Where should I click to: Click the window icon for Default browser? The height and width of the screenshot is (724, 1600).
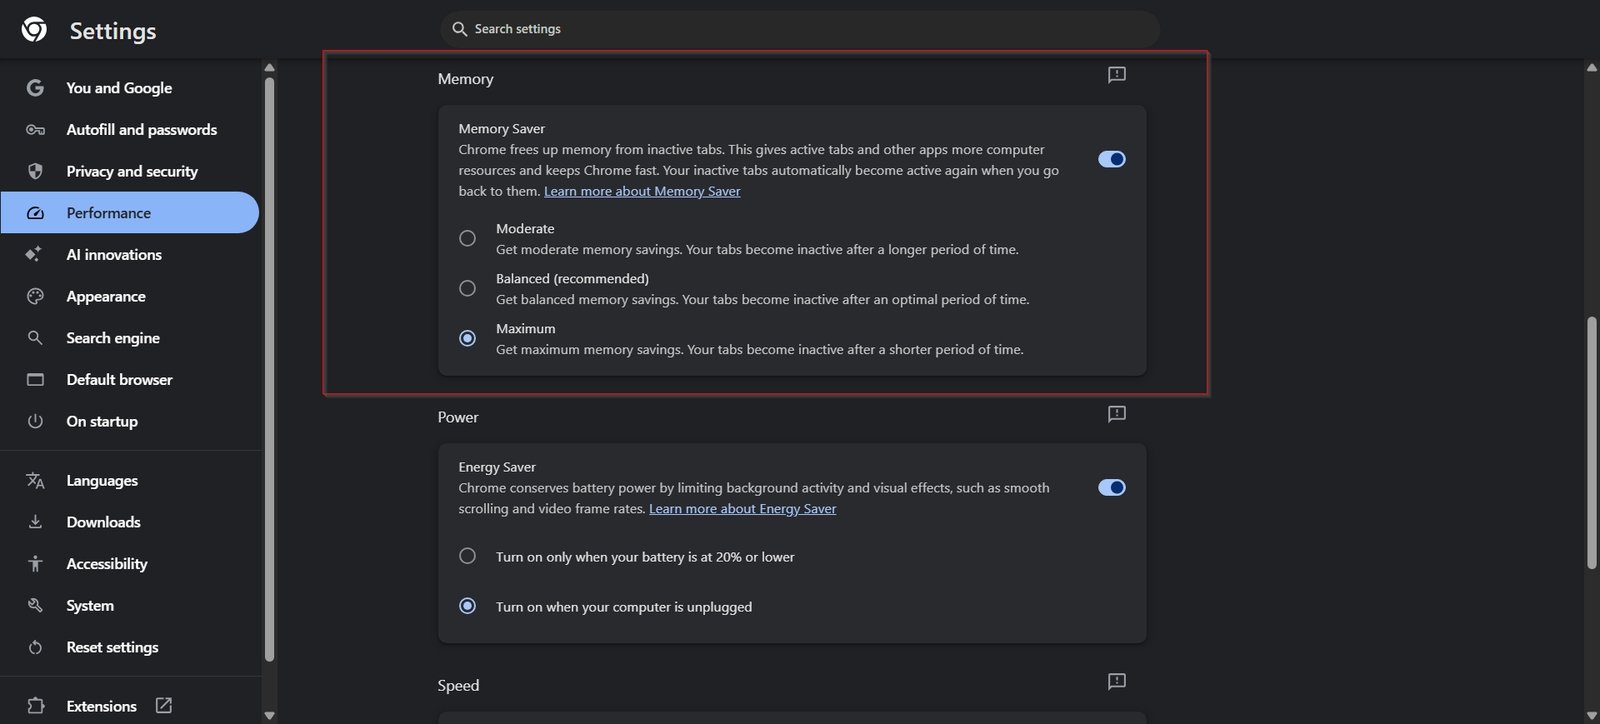pyautogui.click(x=35, y=380)
